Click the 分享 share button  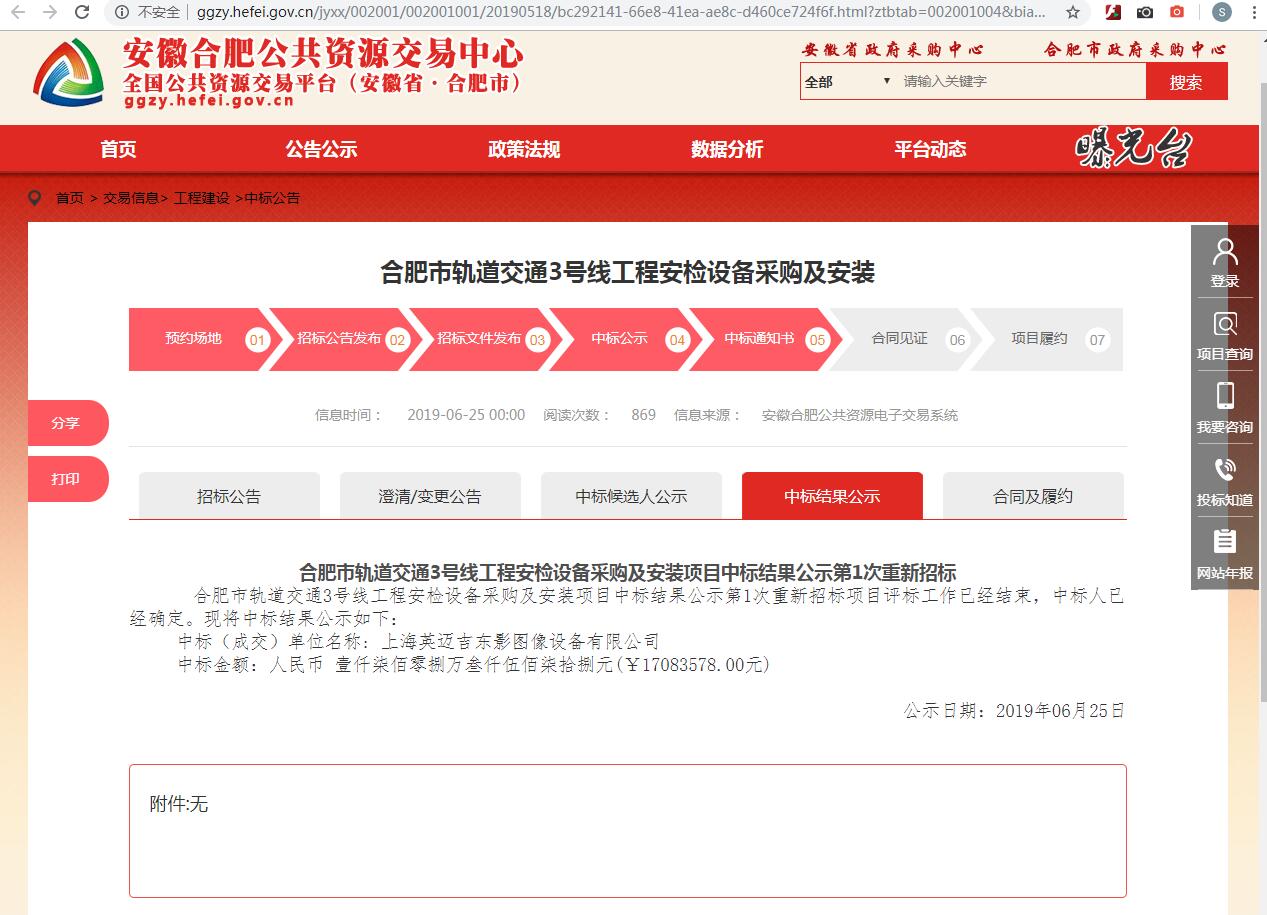tap(66, 423)
